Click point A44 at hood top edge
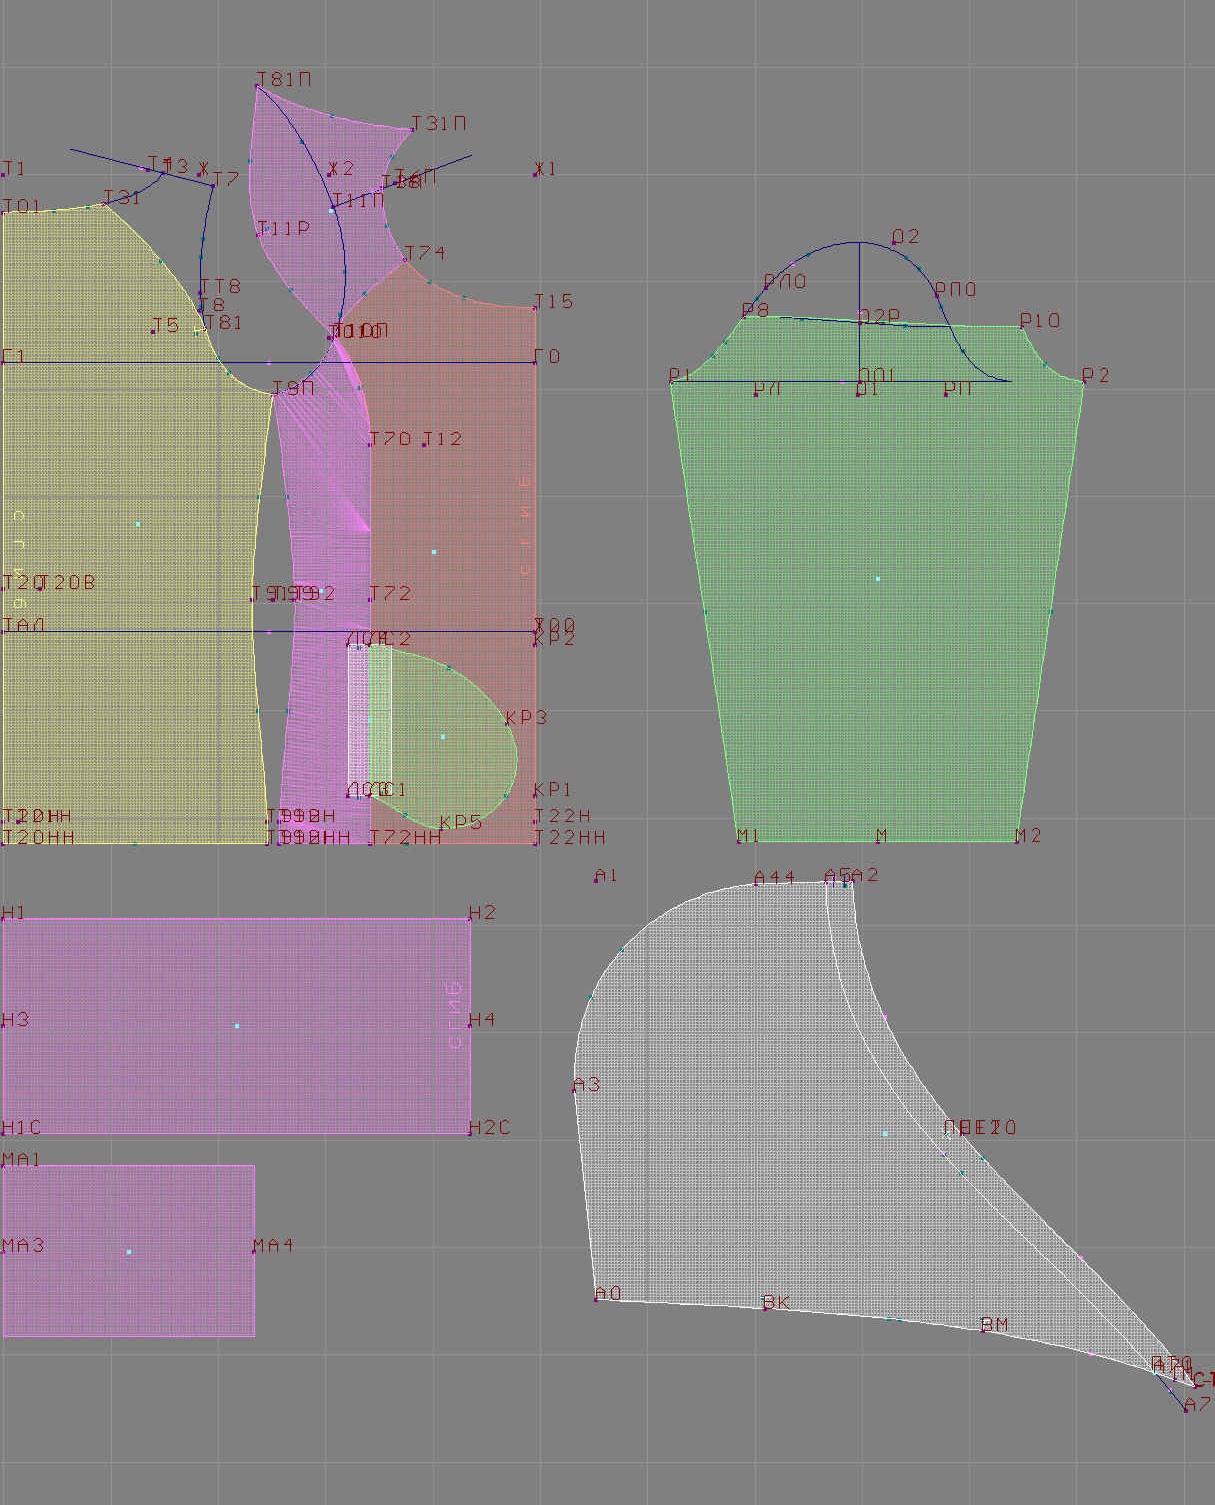Viewport: 1215px width, 1505px height. click(x=756, y=884)
